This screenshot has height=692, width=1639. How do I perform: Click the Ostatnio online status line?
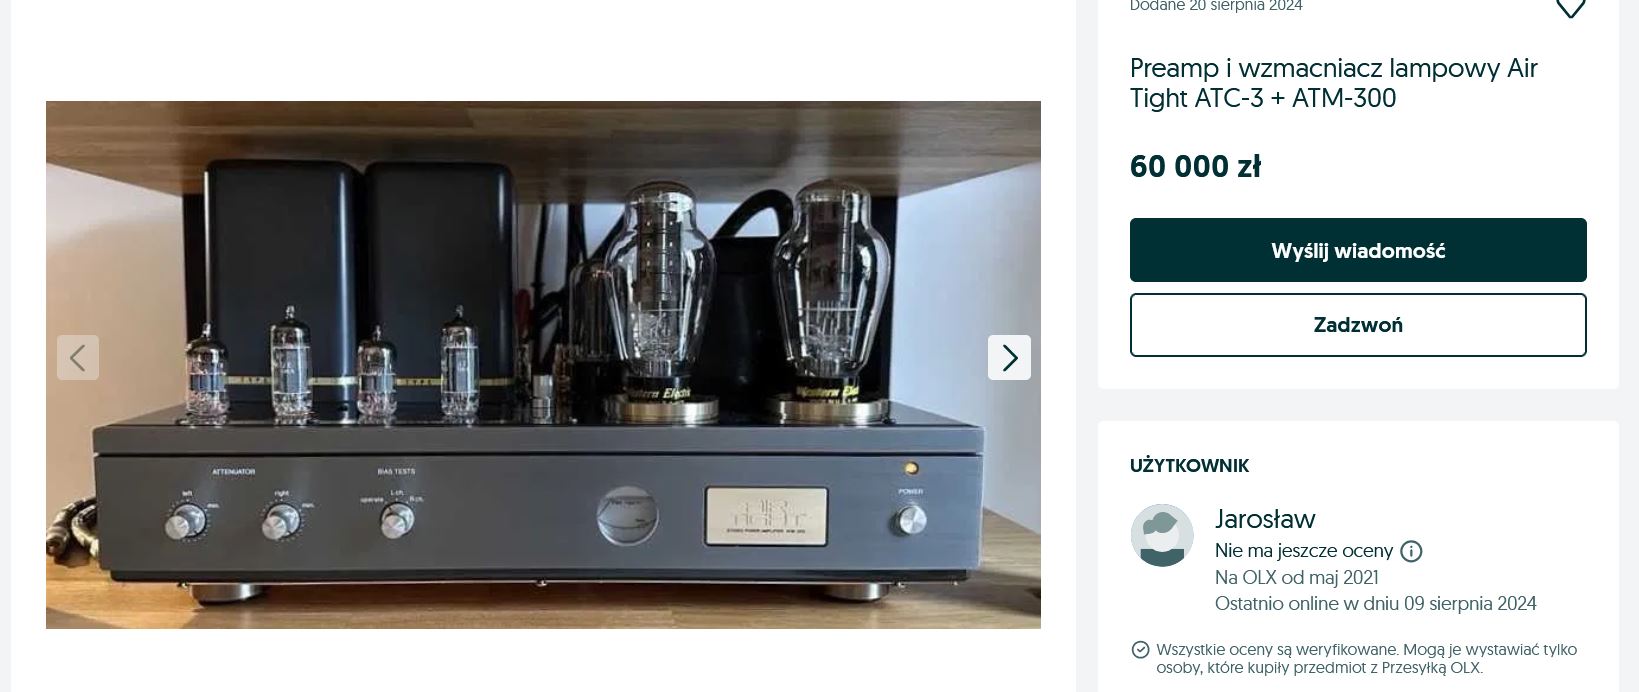1375,604
